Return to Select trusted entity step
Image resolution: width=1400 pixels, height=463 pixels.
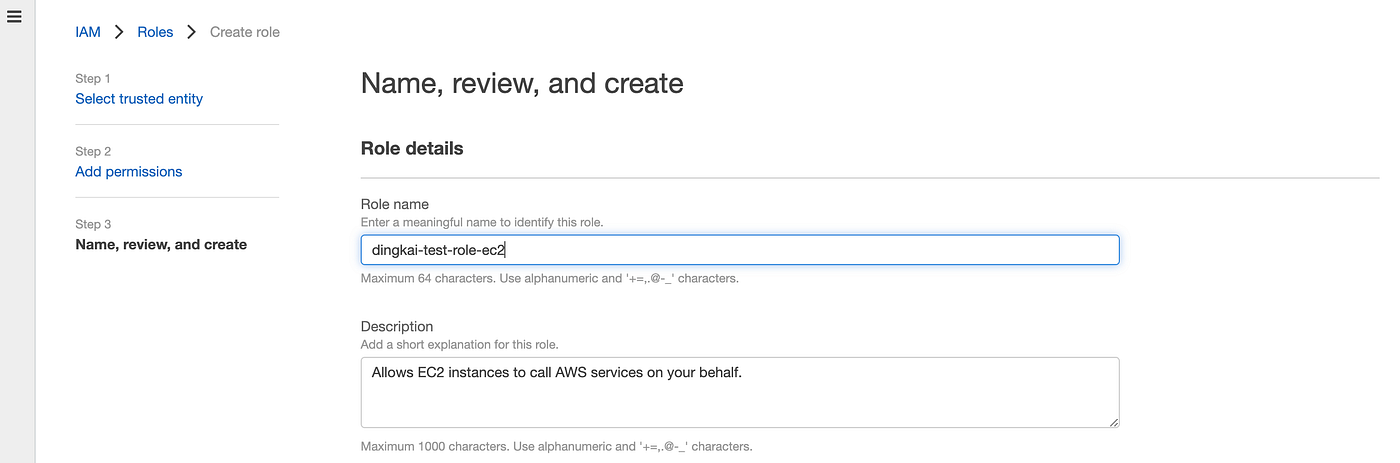(139, 99)
